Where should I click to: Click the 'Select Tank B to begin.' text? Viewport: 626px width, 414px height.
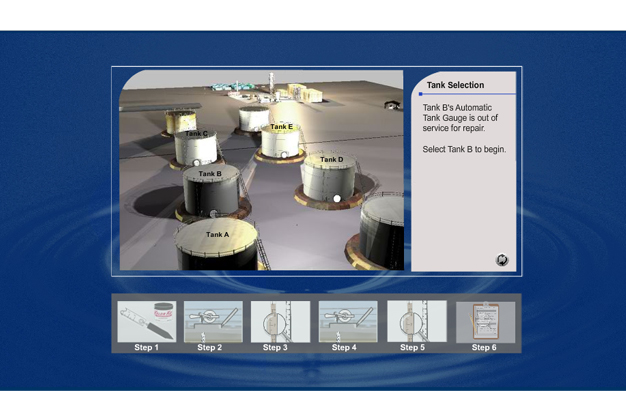[x=464, y=149]
